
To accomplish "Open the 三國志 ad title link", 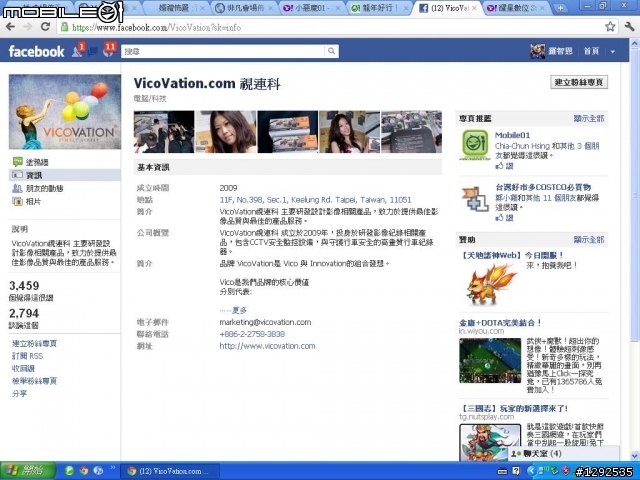I will point(514,408).
